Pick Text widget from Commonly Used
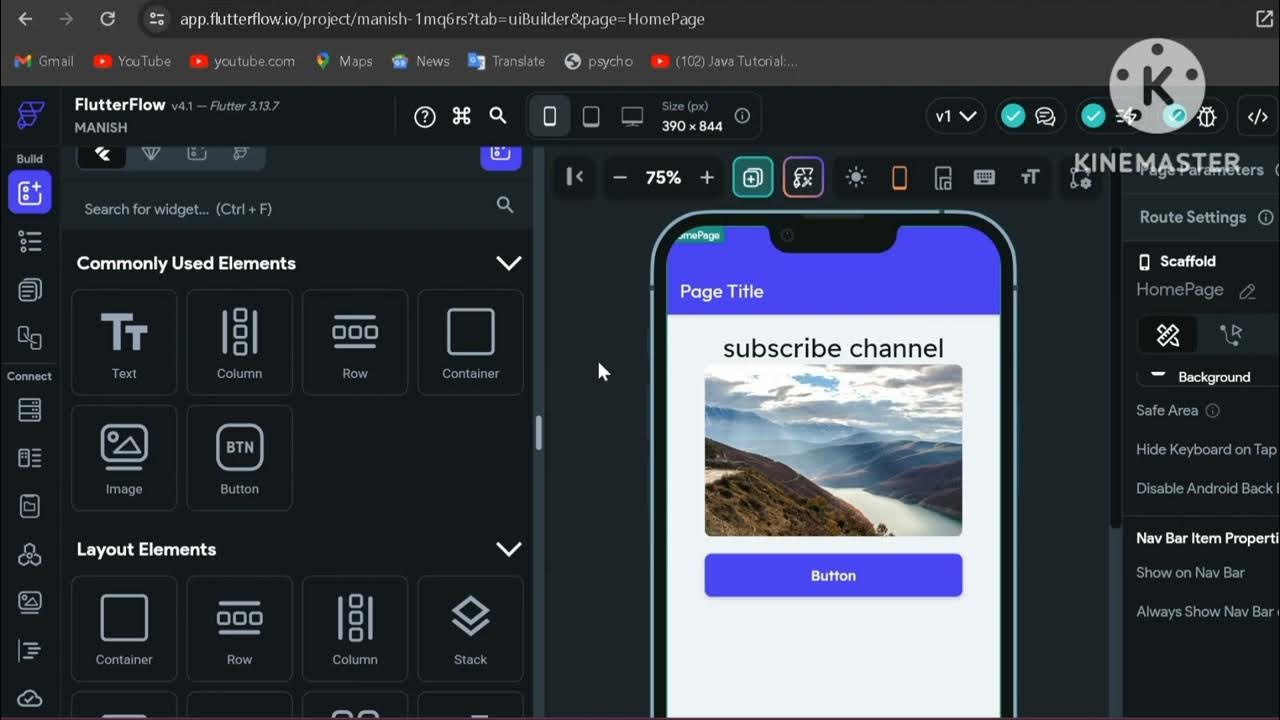The image size is (1280, 720). pyautogui.click(x=124, y=343)
